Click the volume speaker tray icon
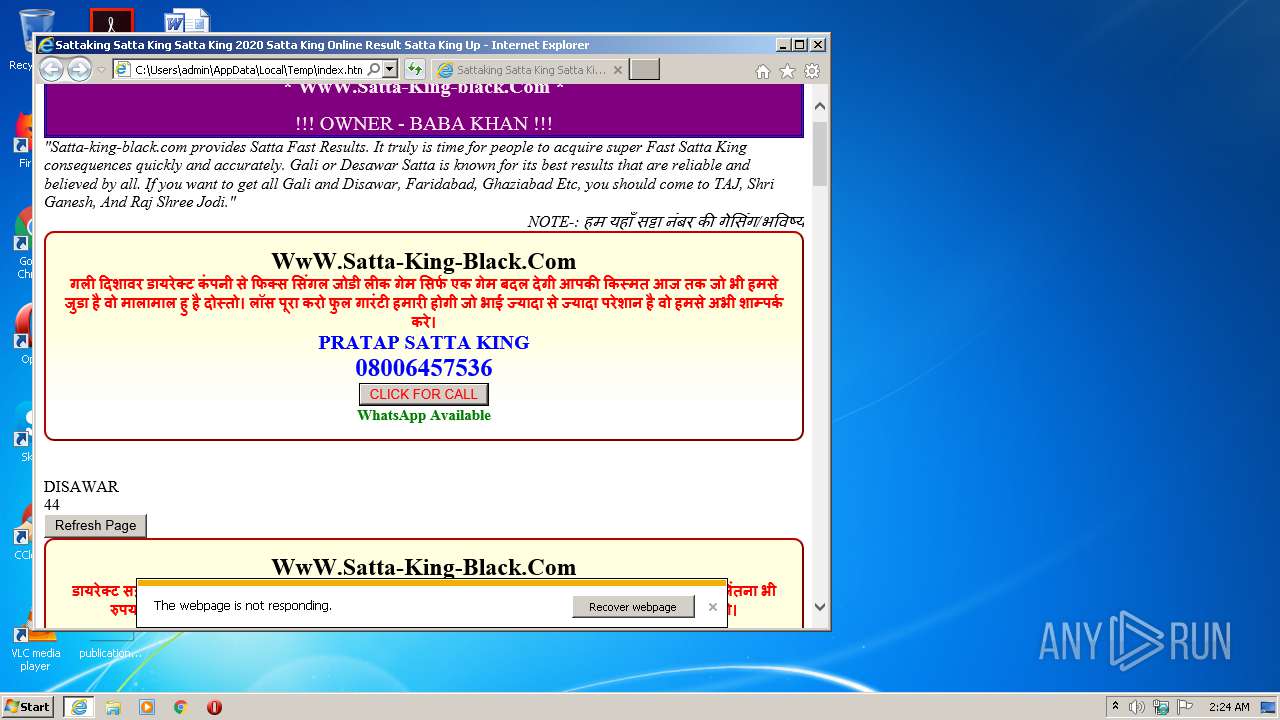1280x720 pixels. [x=1137, y=707]
